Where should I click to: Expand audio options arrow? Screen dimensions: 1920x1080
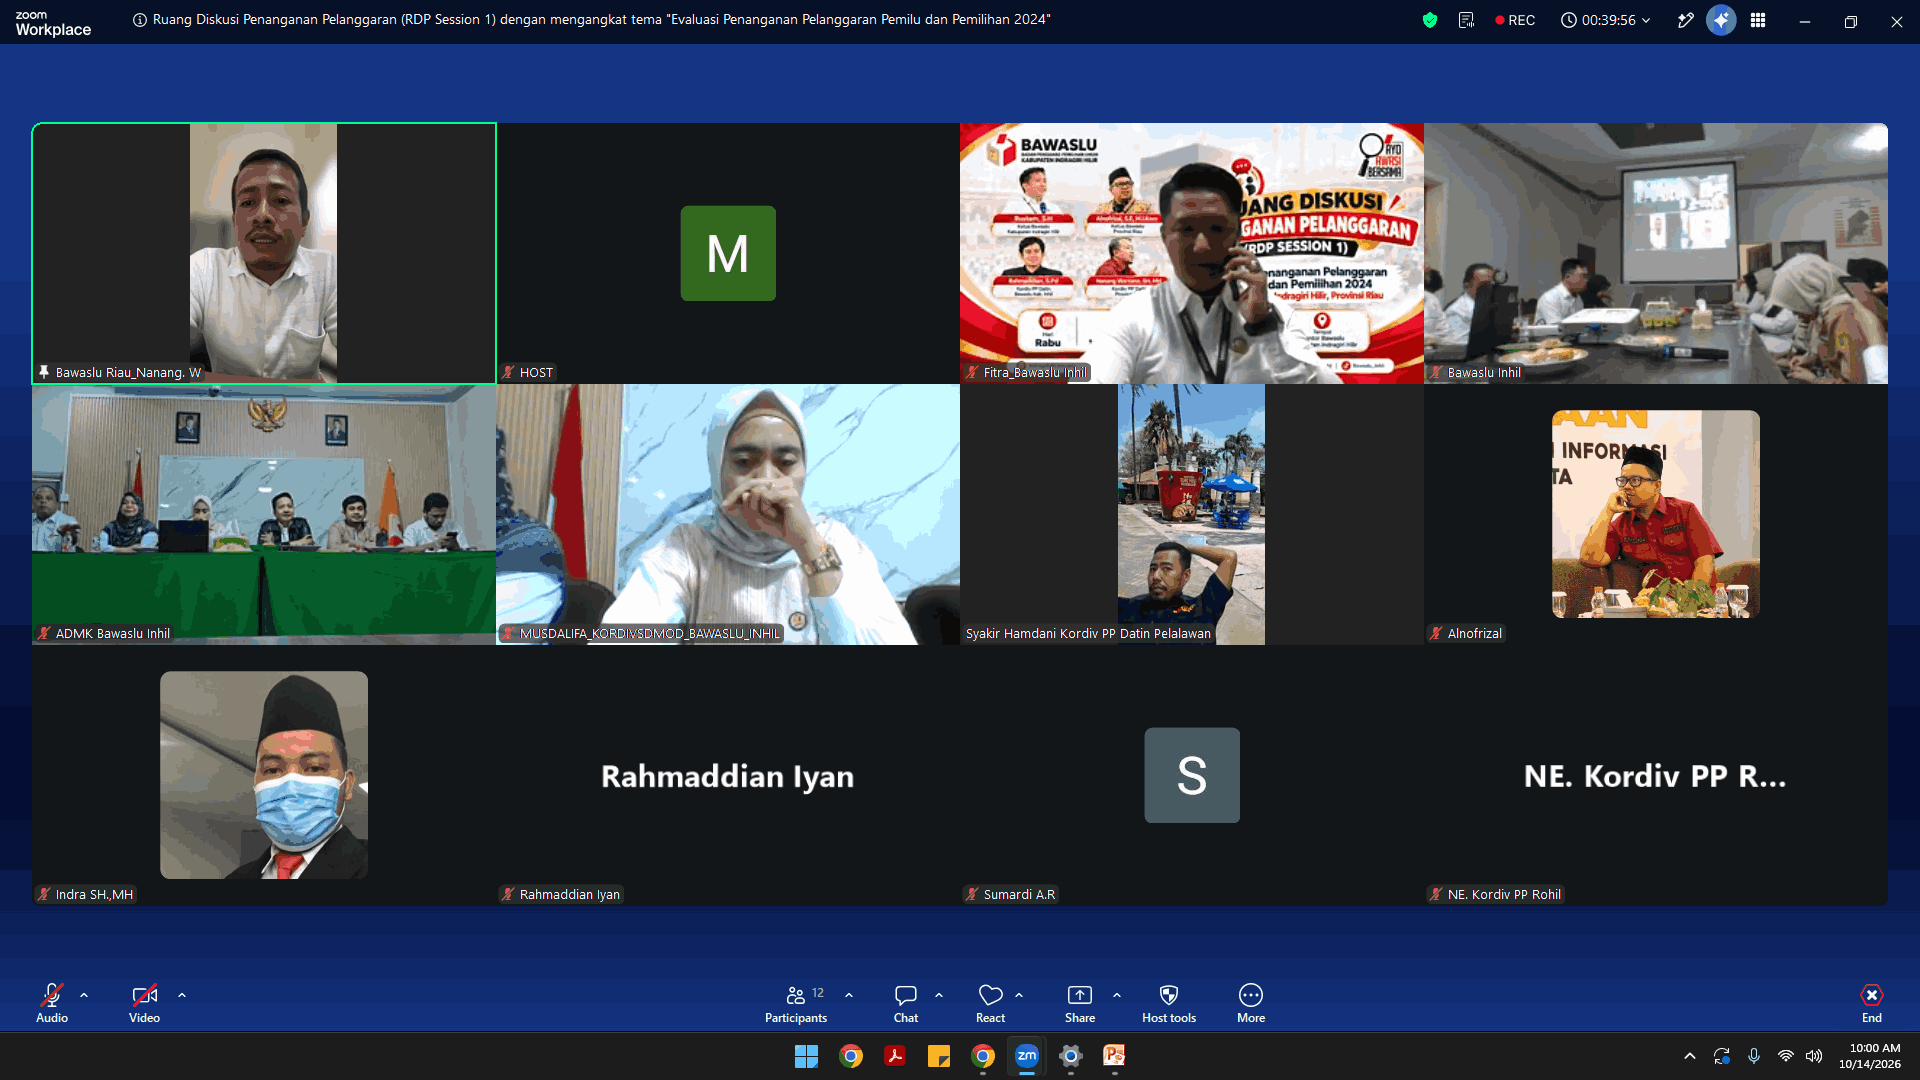[84, 995]
